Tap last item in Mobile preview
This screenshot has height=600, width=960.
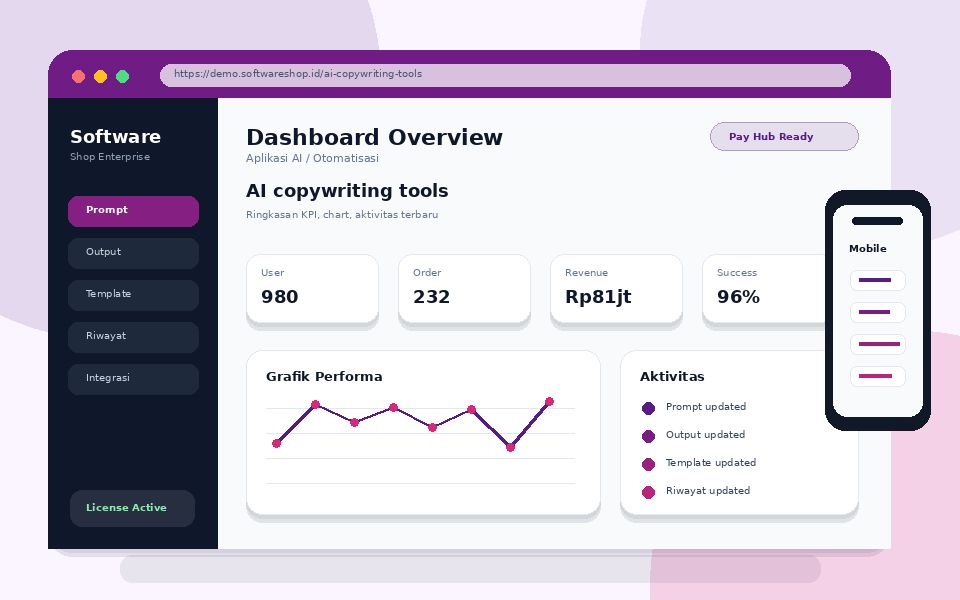tap(877, 376)
